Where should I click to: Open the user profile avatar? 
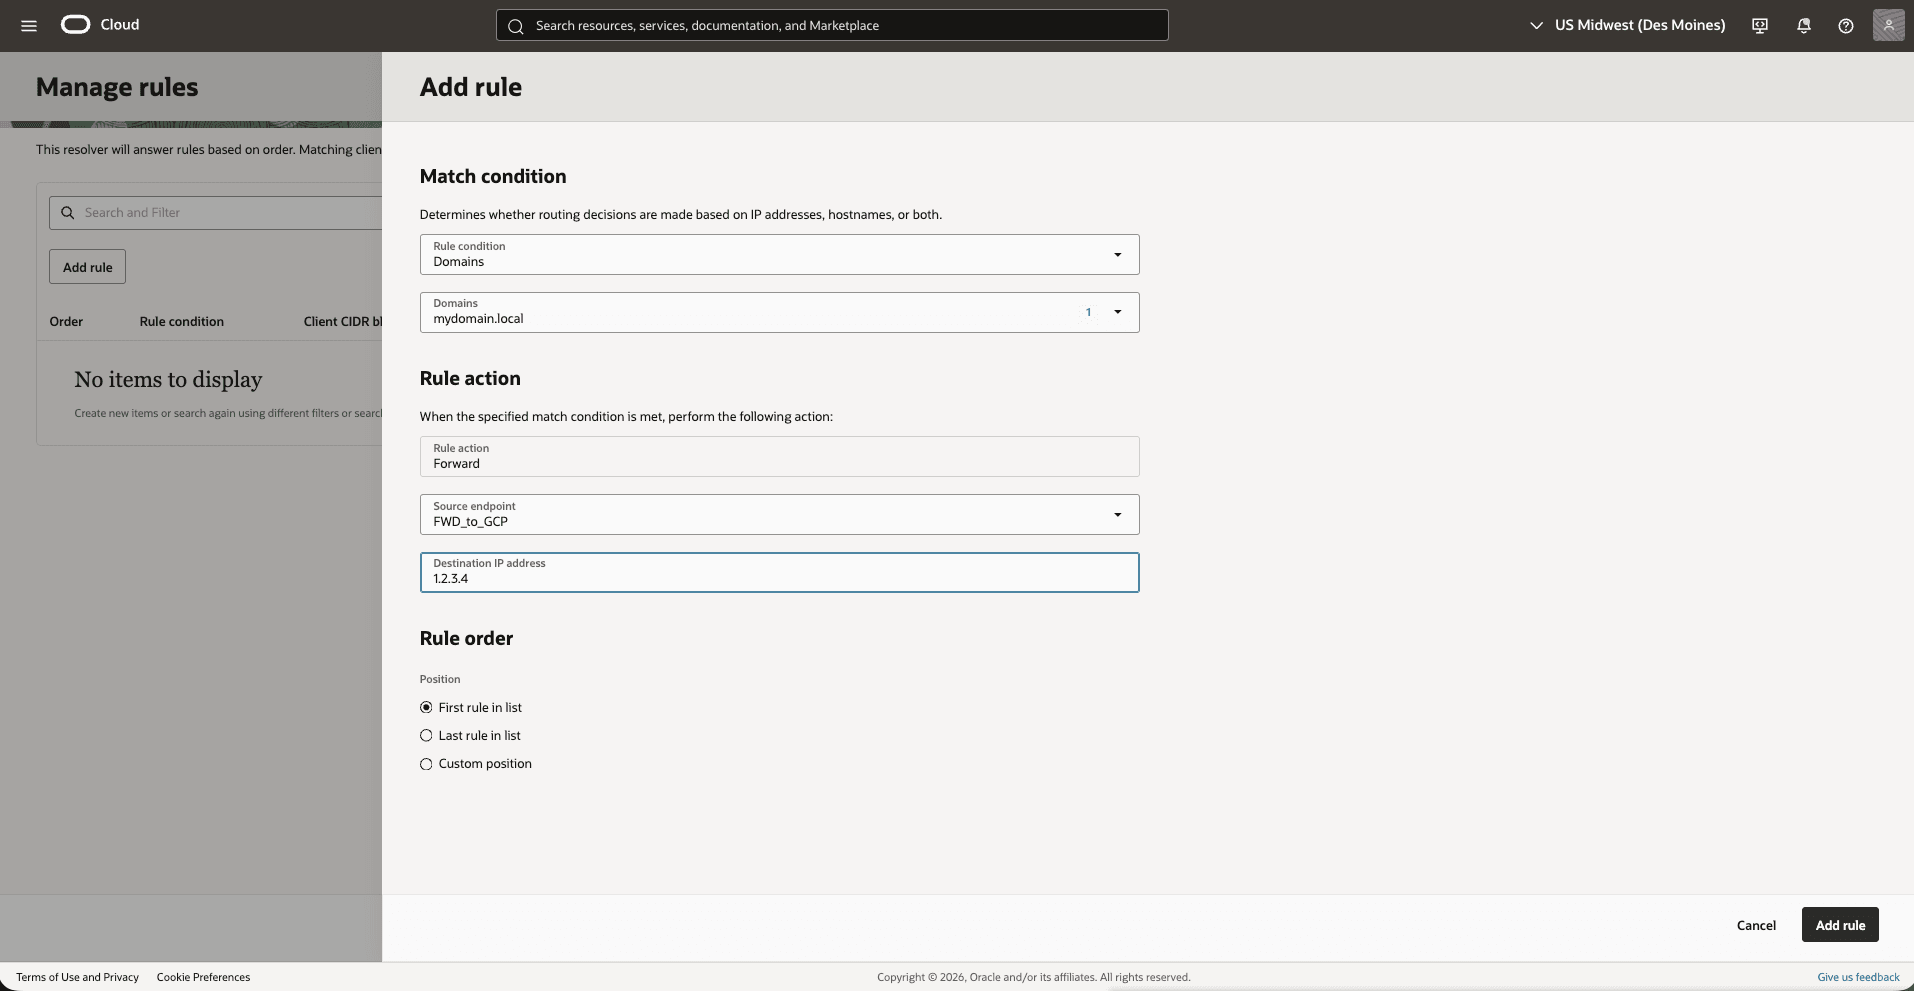click(1889, 25)
